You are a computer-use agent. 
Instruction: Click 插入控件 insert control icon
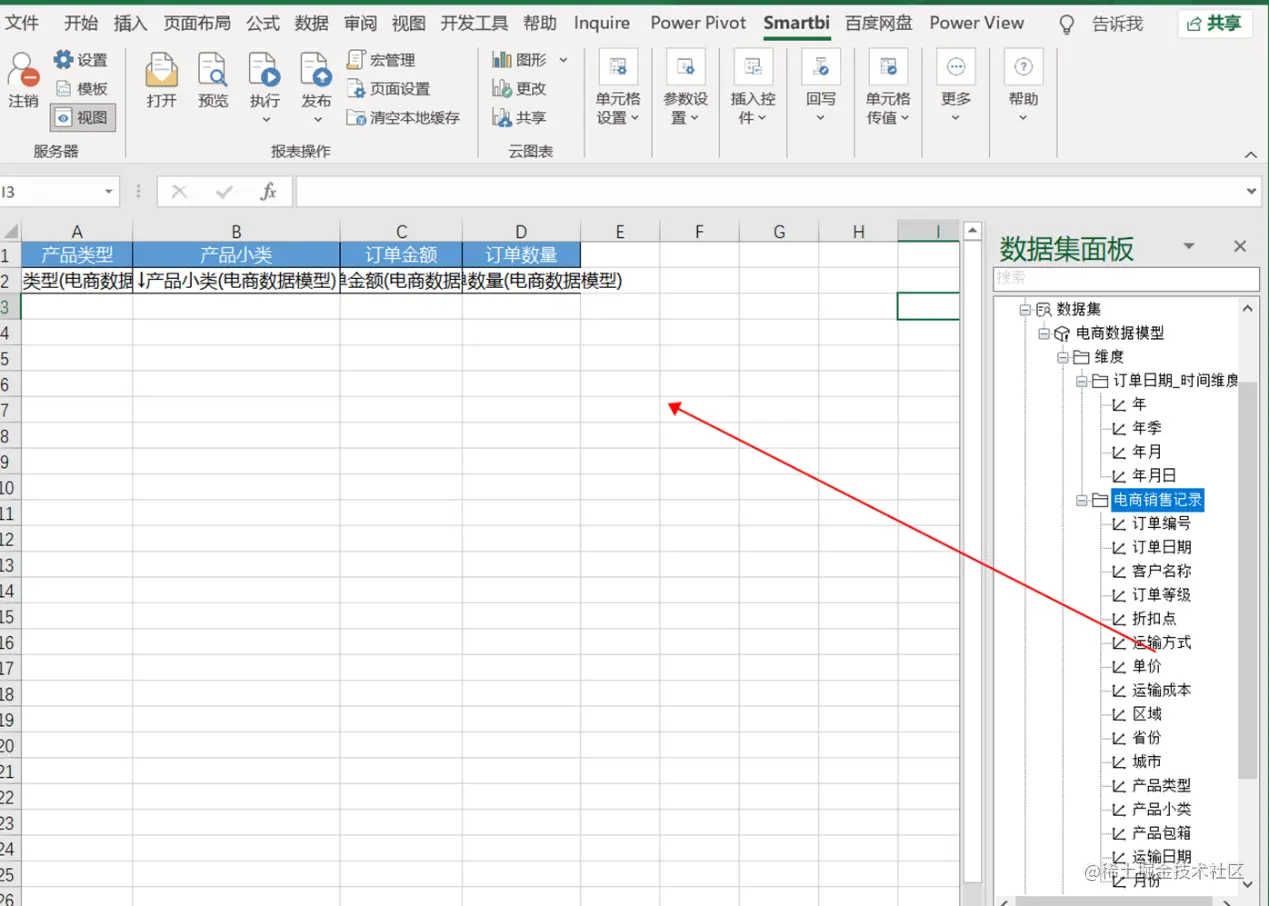click(753, 67)
